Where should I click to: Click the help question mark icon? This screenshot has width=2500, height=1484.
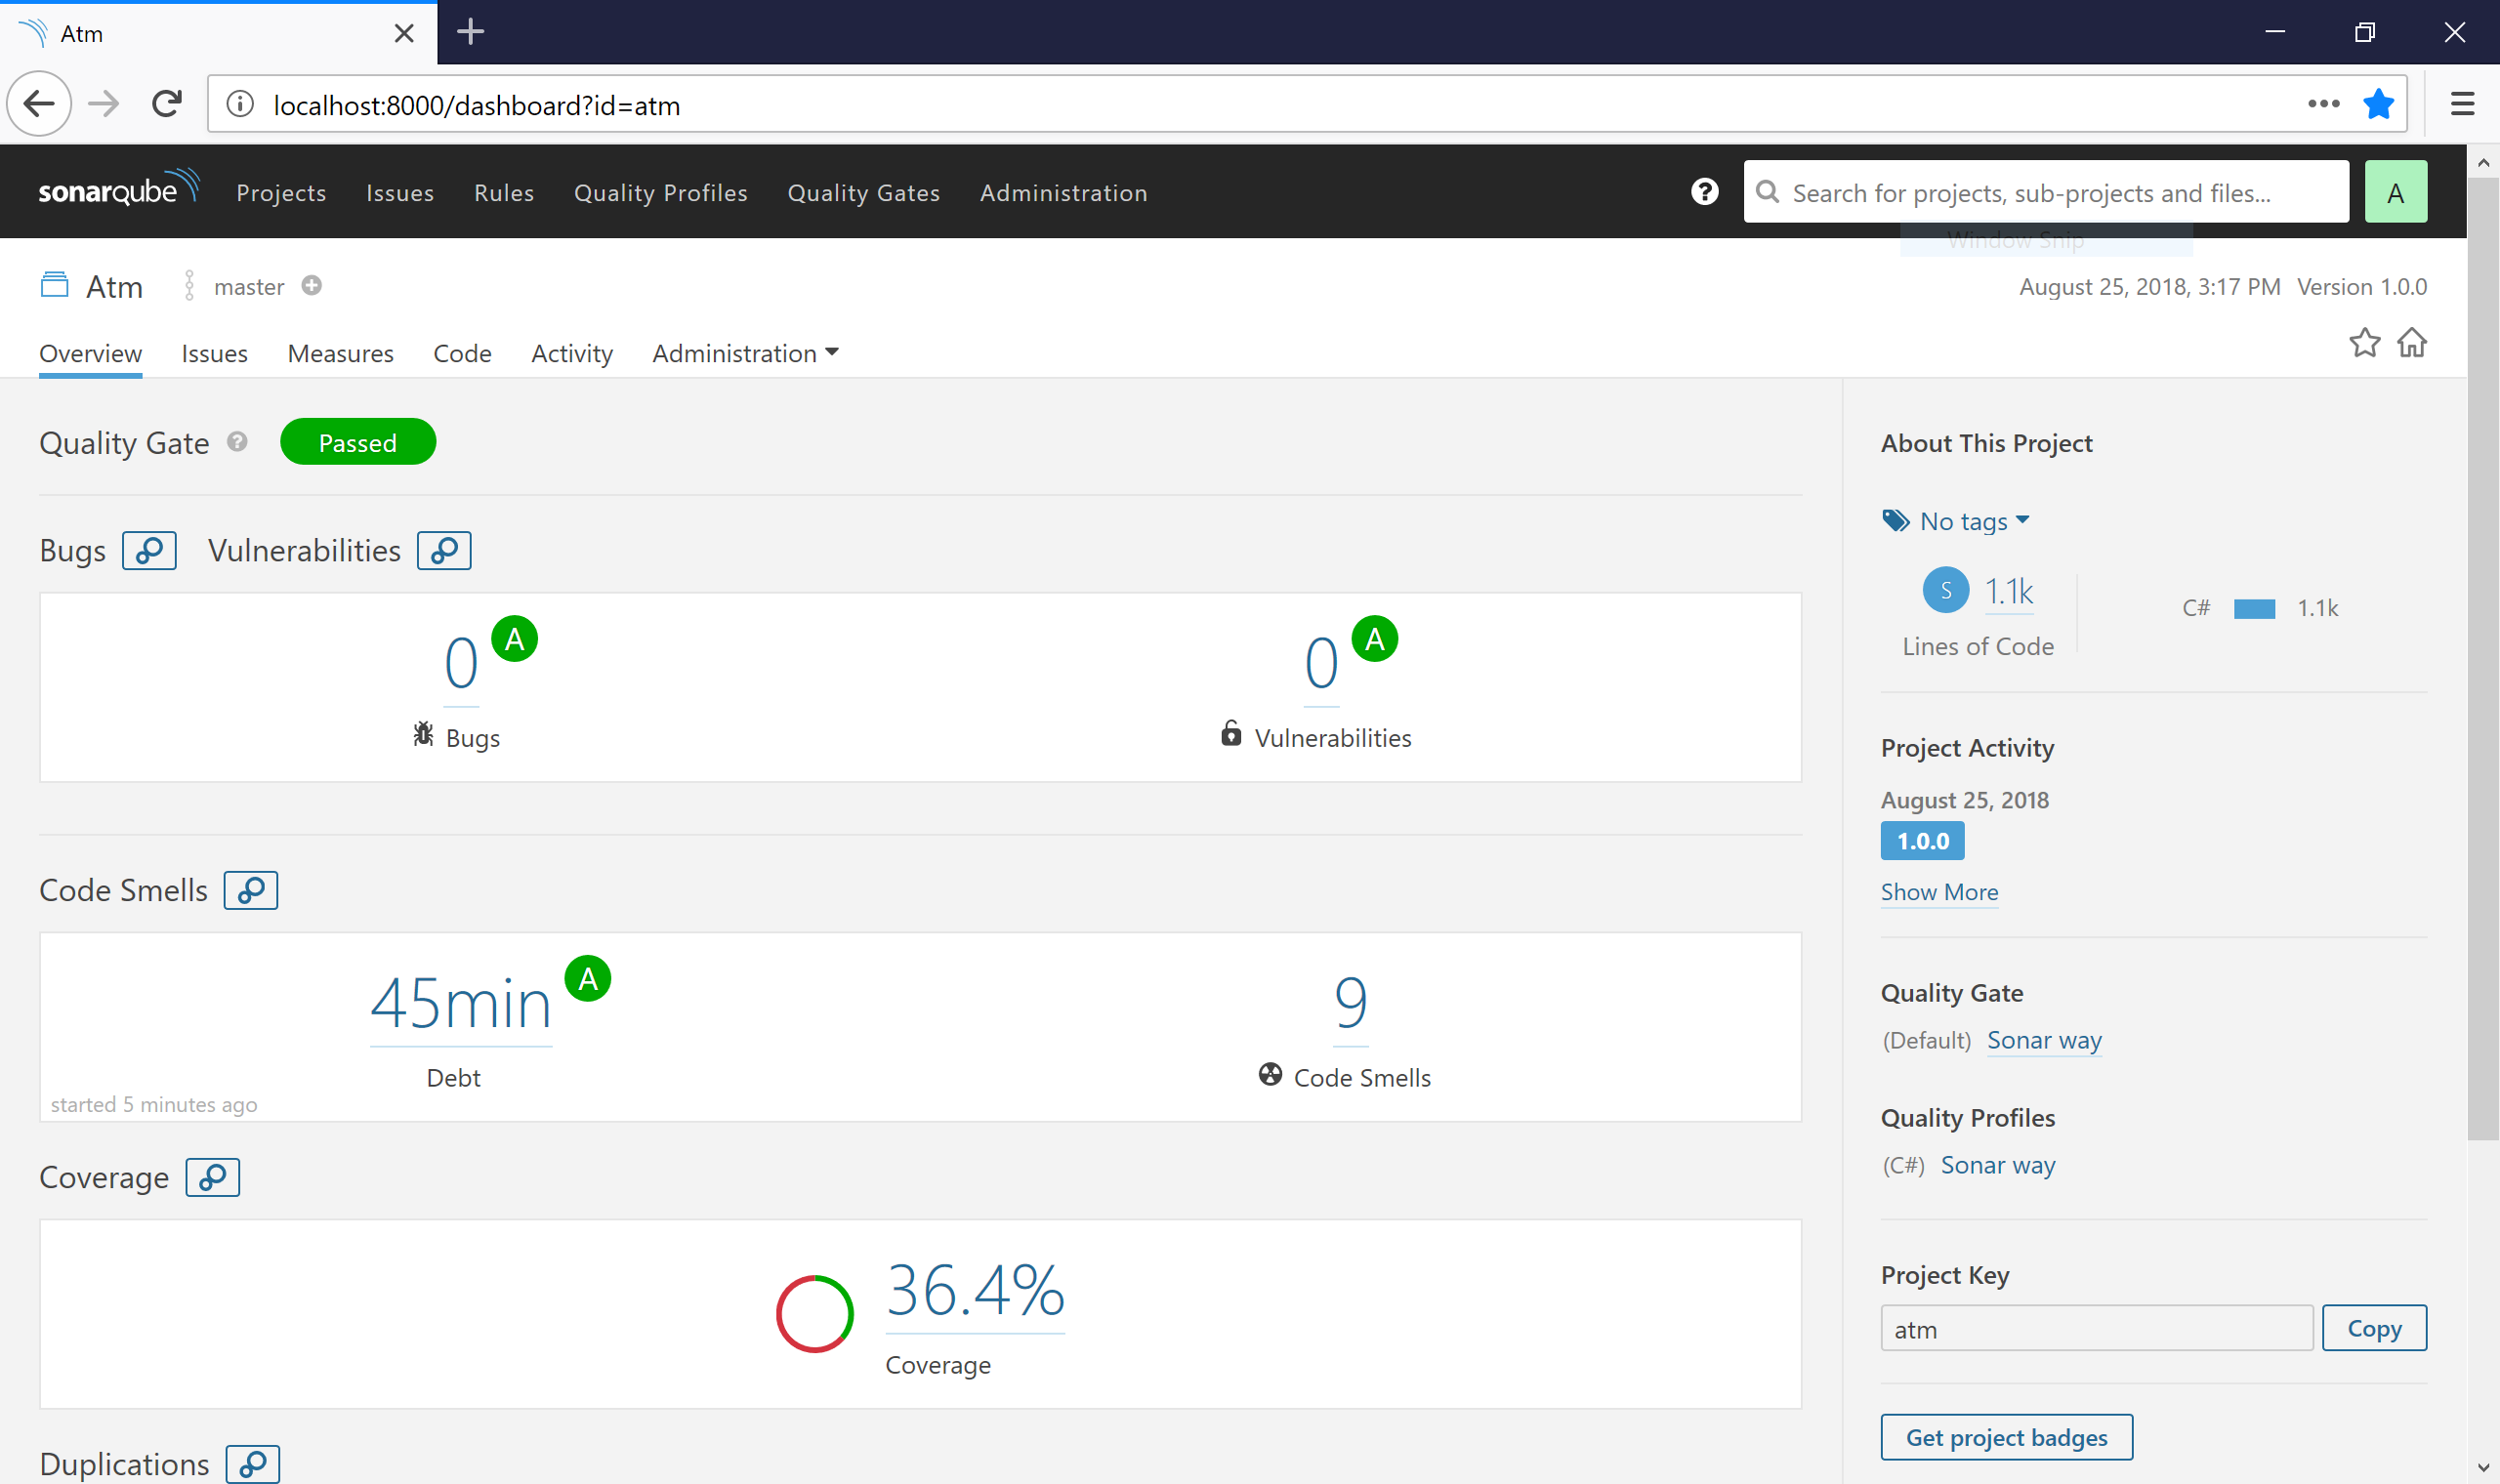pyautogui.click(x=1704, y=192)
